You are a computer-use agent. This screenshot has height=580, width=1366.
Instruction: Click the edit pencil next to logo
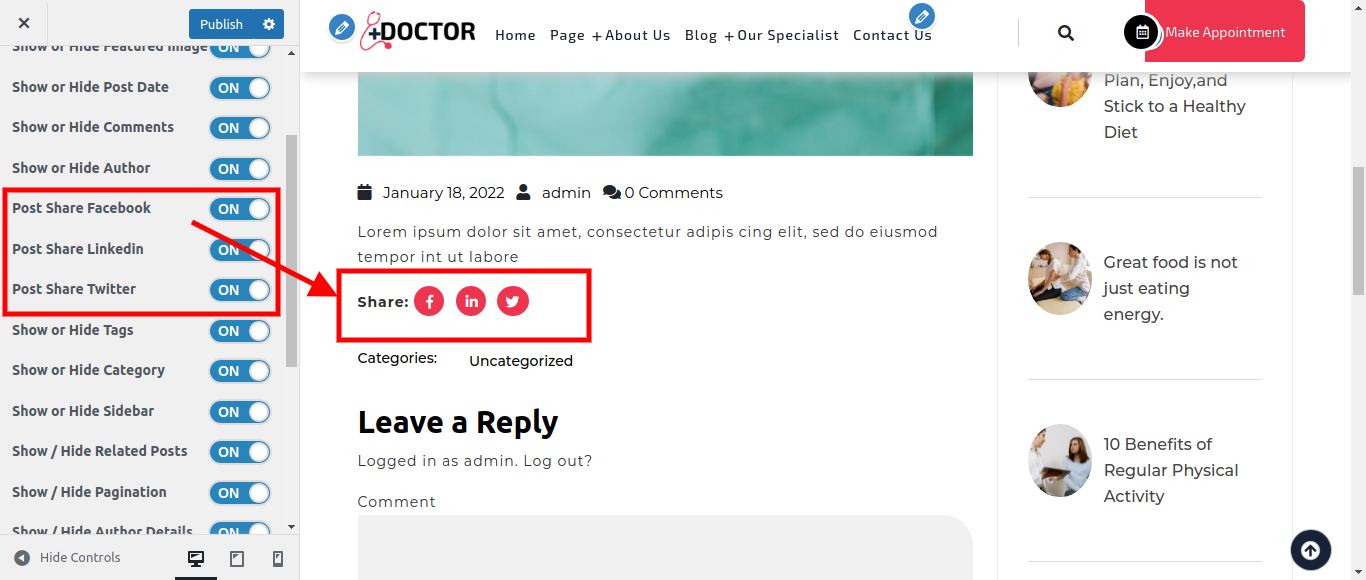click(x=342, y=28)
